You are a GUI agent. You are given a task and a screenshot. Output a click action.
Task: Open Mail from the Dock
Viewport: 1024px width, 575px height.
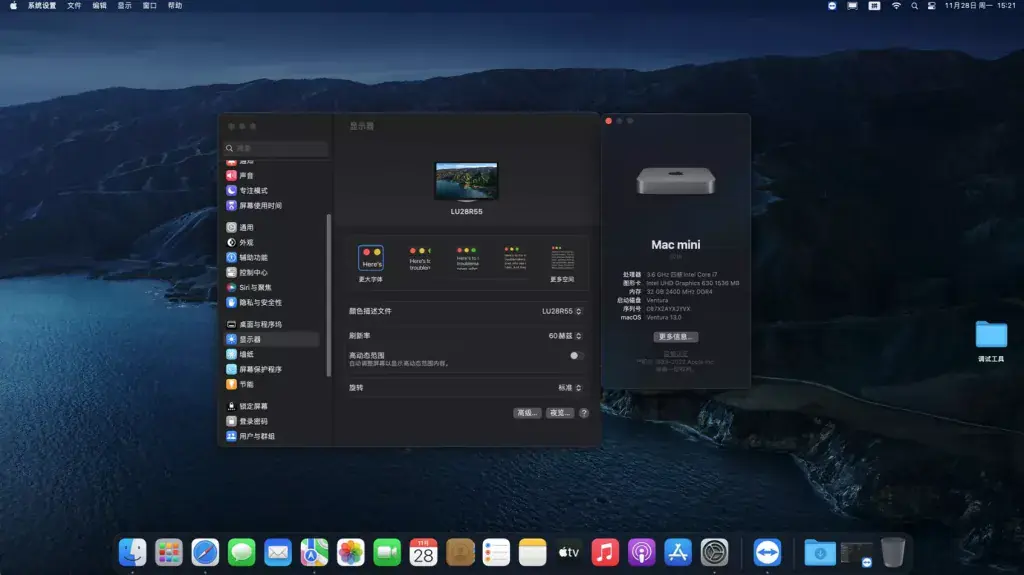(x=278, y=553)
